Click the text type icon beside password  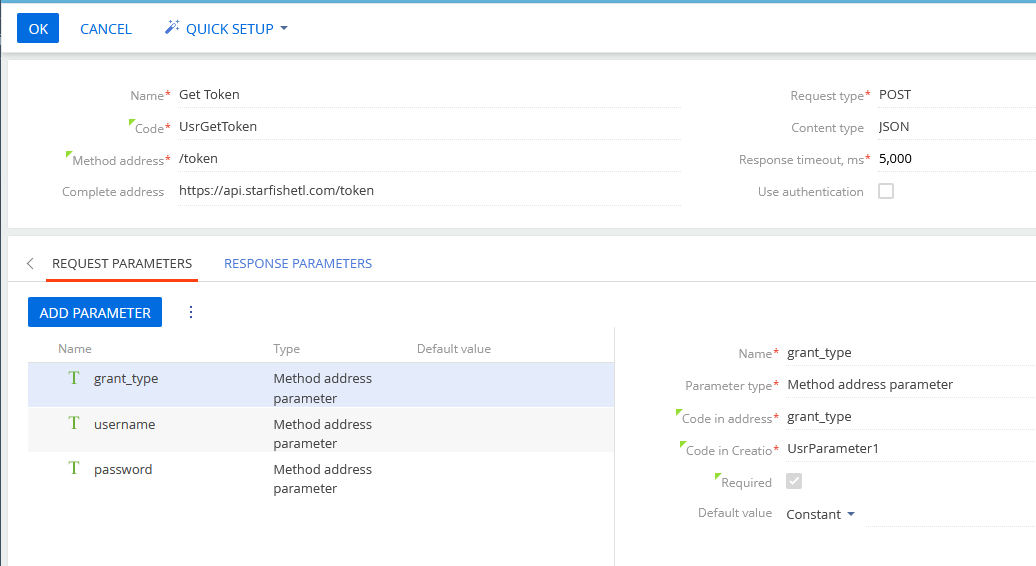coord(74,468)
